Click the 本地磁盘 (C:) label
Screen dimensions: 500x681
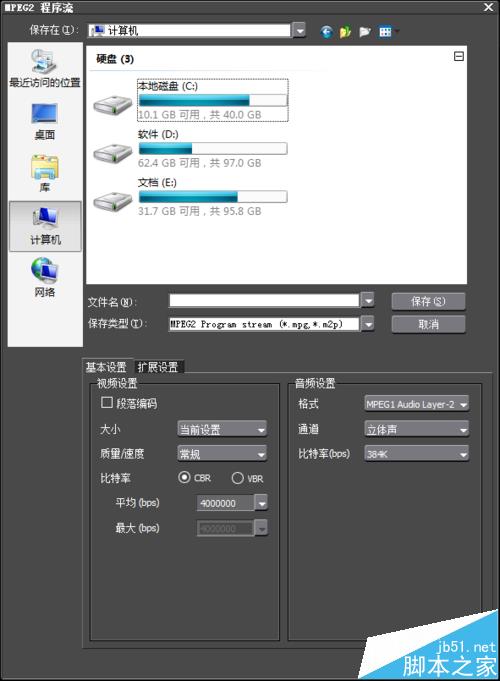point(168,86)
